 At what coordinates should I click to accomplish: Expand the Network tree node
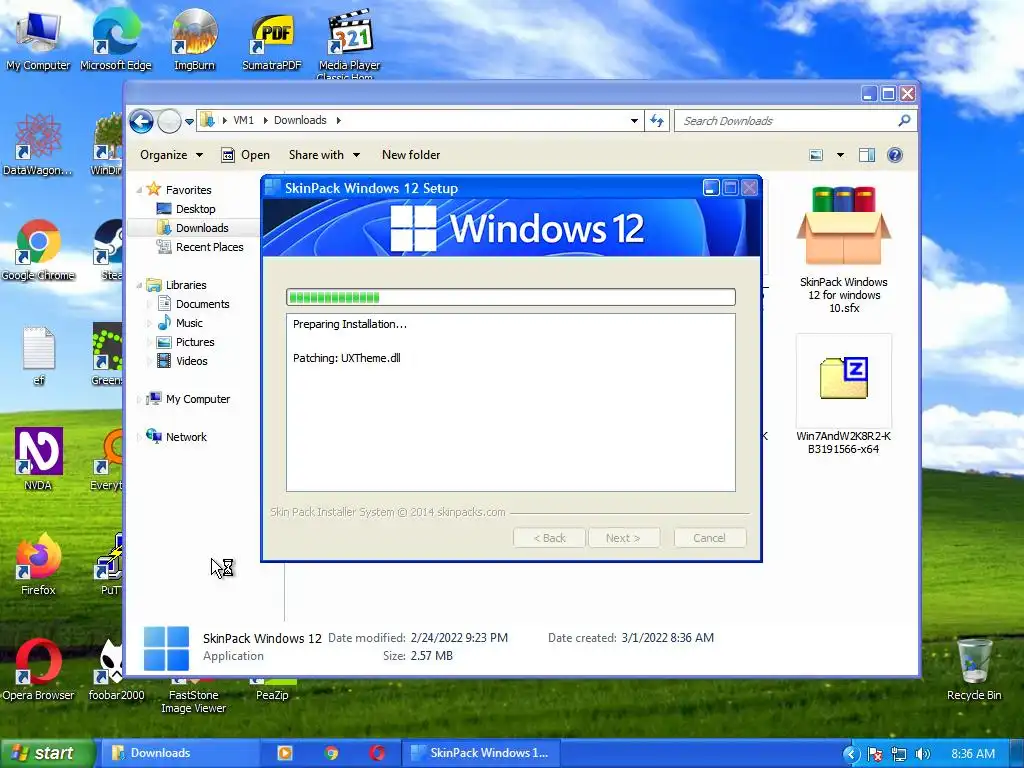(x=139, y=437)
